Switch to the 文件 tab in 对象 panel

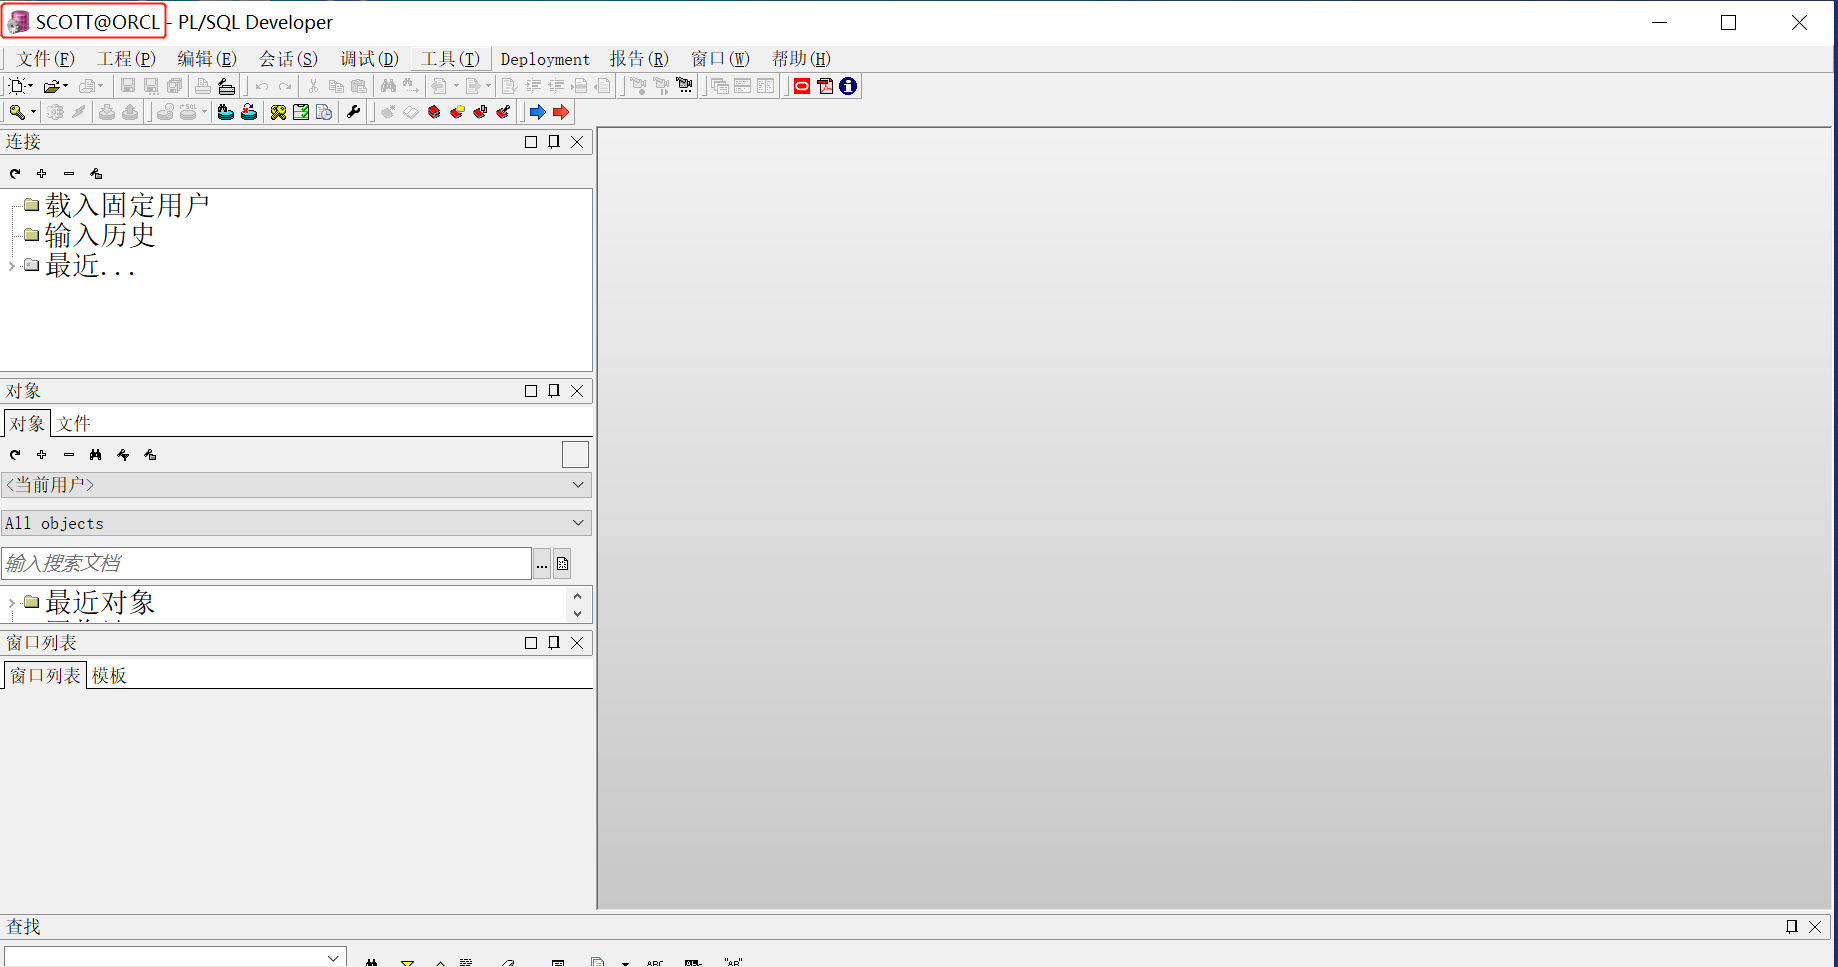(73, 424)
